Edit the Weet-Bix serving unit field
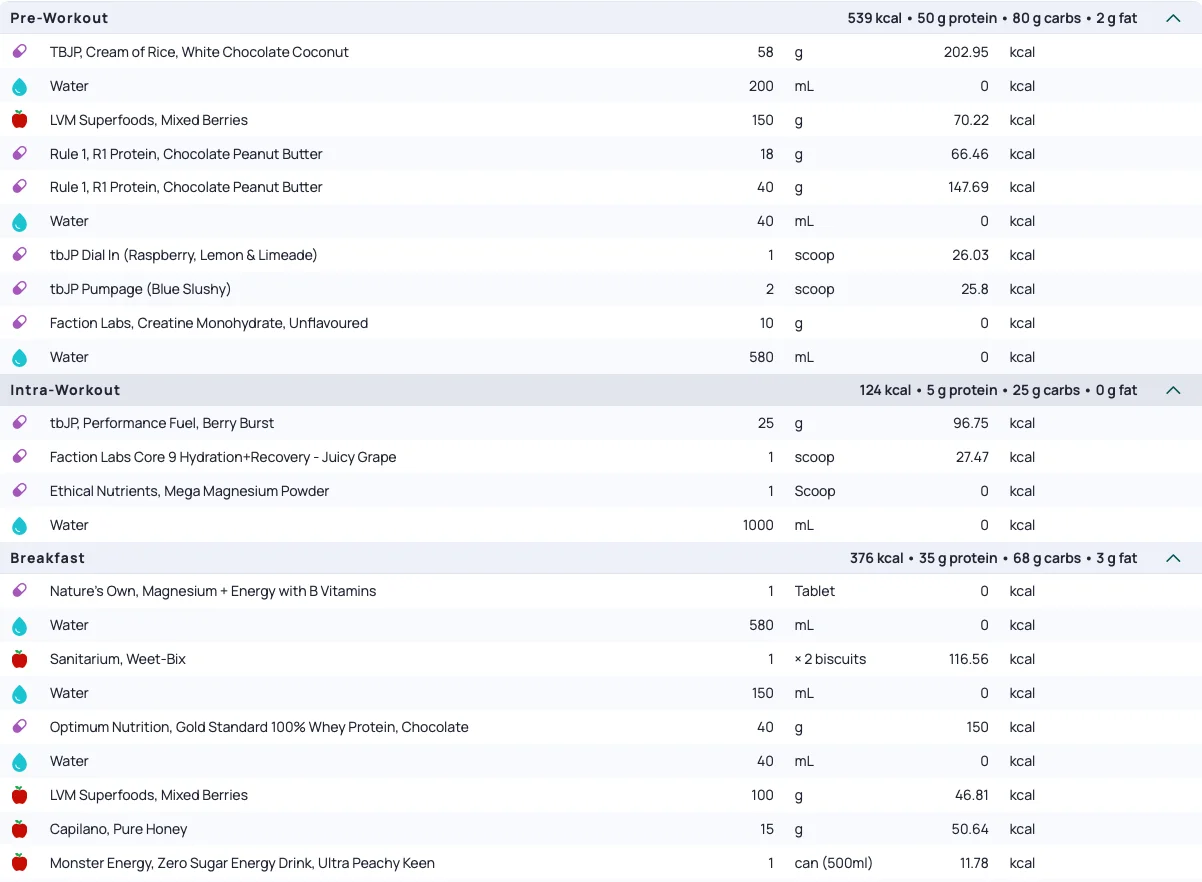This screenshot has height=882, width=1202. [x=830, y=659]
